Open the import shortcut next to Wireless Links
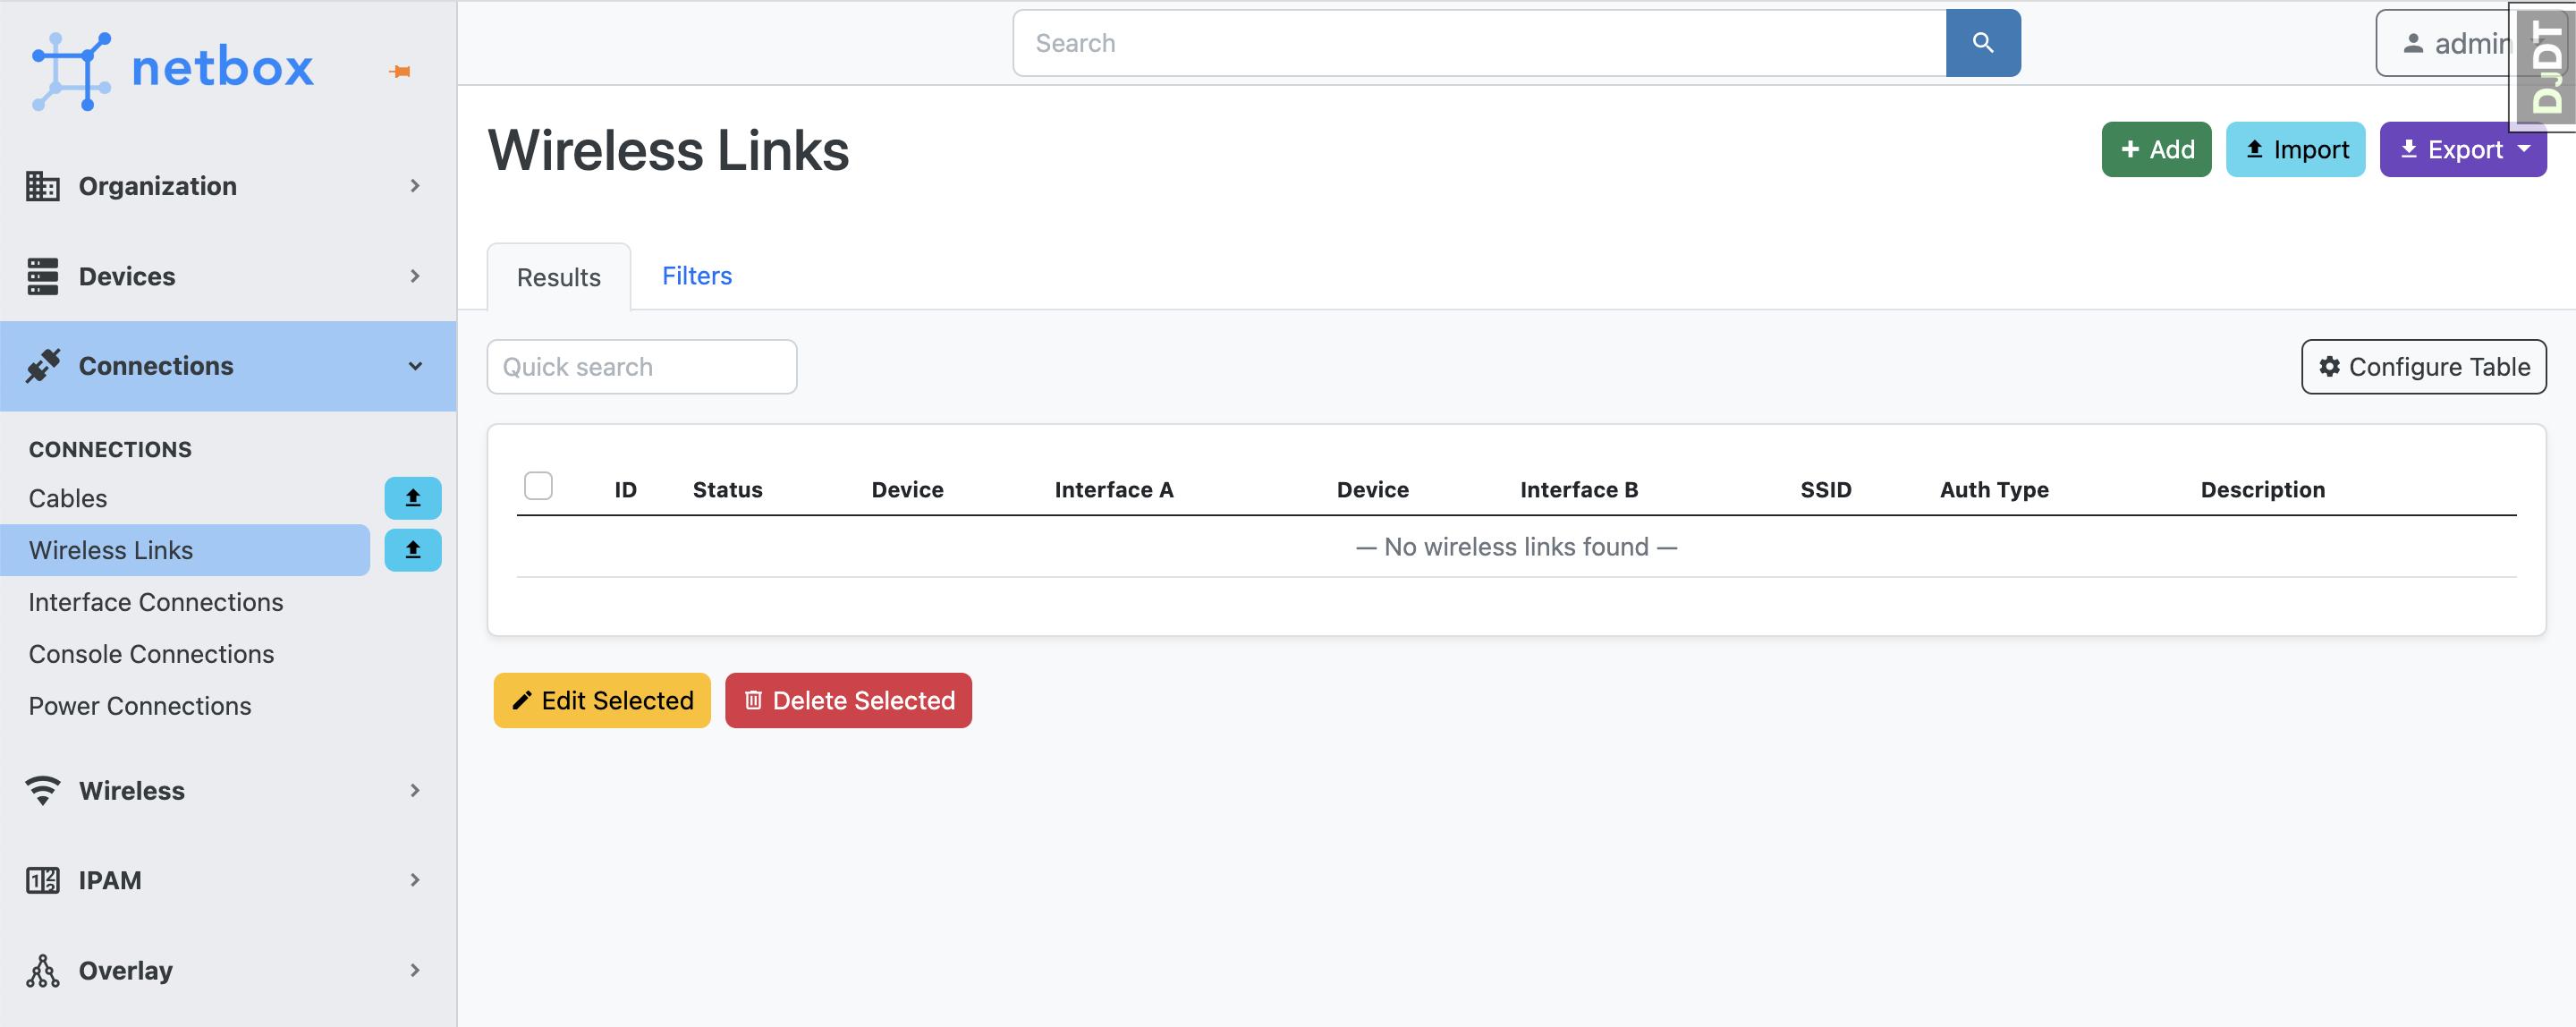 tap(412, 549)
